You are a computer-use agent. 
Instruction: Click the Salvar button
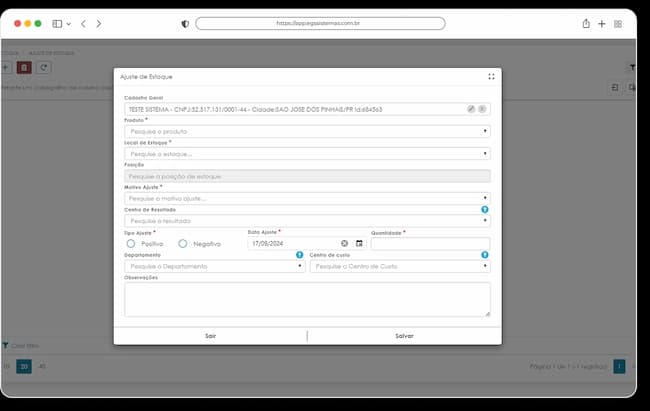point(404,336)
